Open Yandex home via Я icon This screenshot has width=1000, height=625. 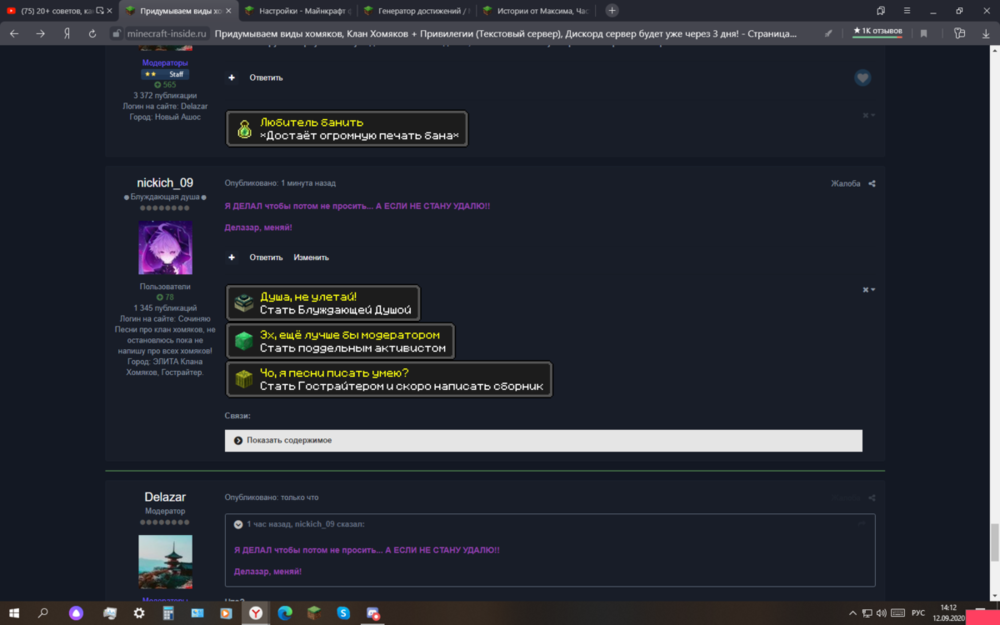67,34
